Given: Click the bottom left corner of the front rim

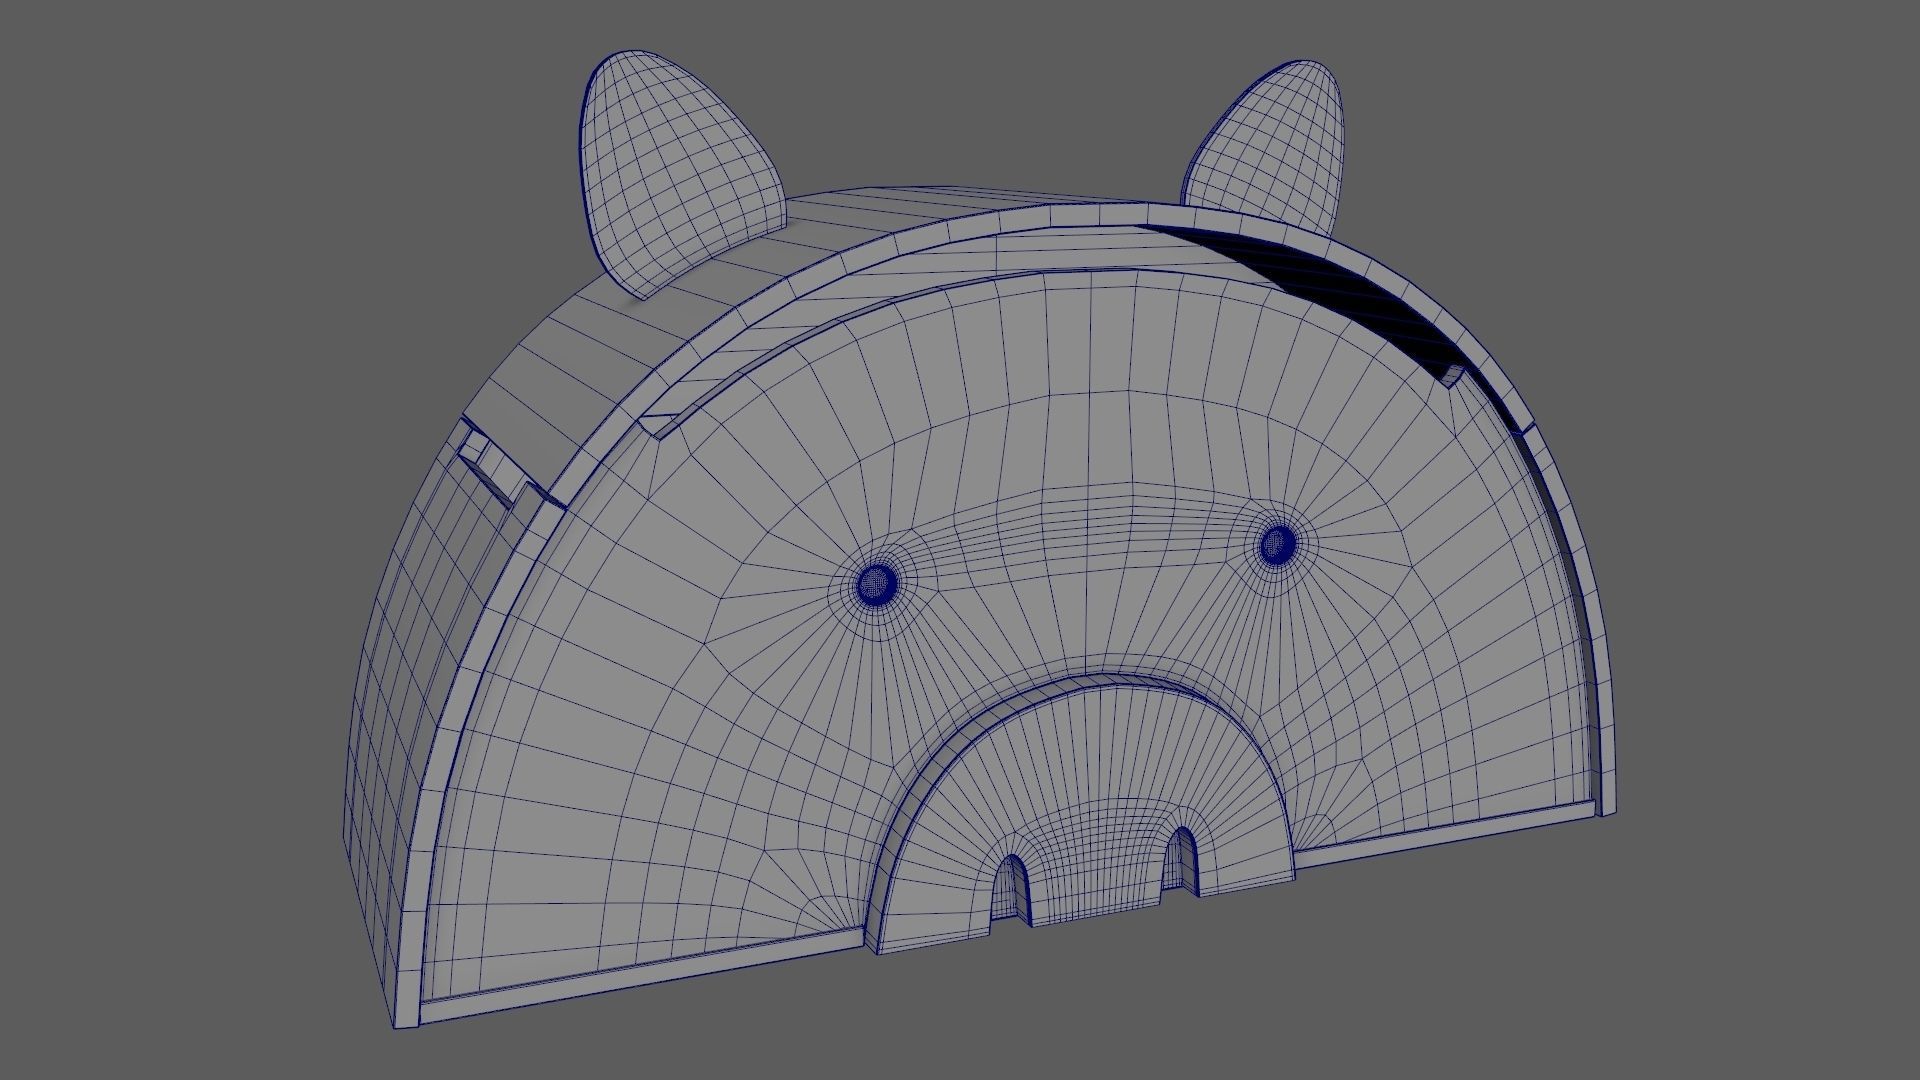Looking at the screenshot, I should 410,1015.
